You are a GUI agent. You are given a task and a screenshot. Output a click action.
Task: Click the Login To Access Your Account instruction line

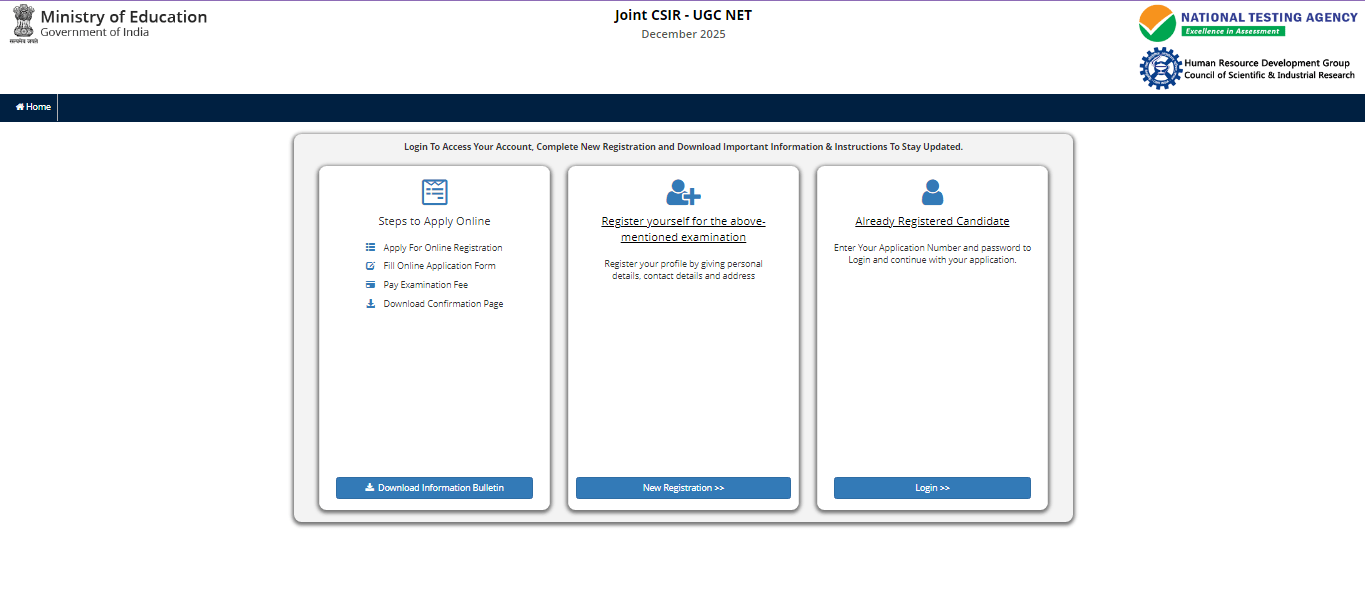tap(683, 147)
